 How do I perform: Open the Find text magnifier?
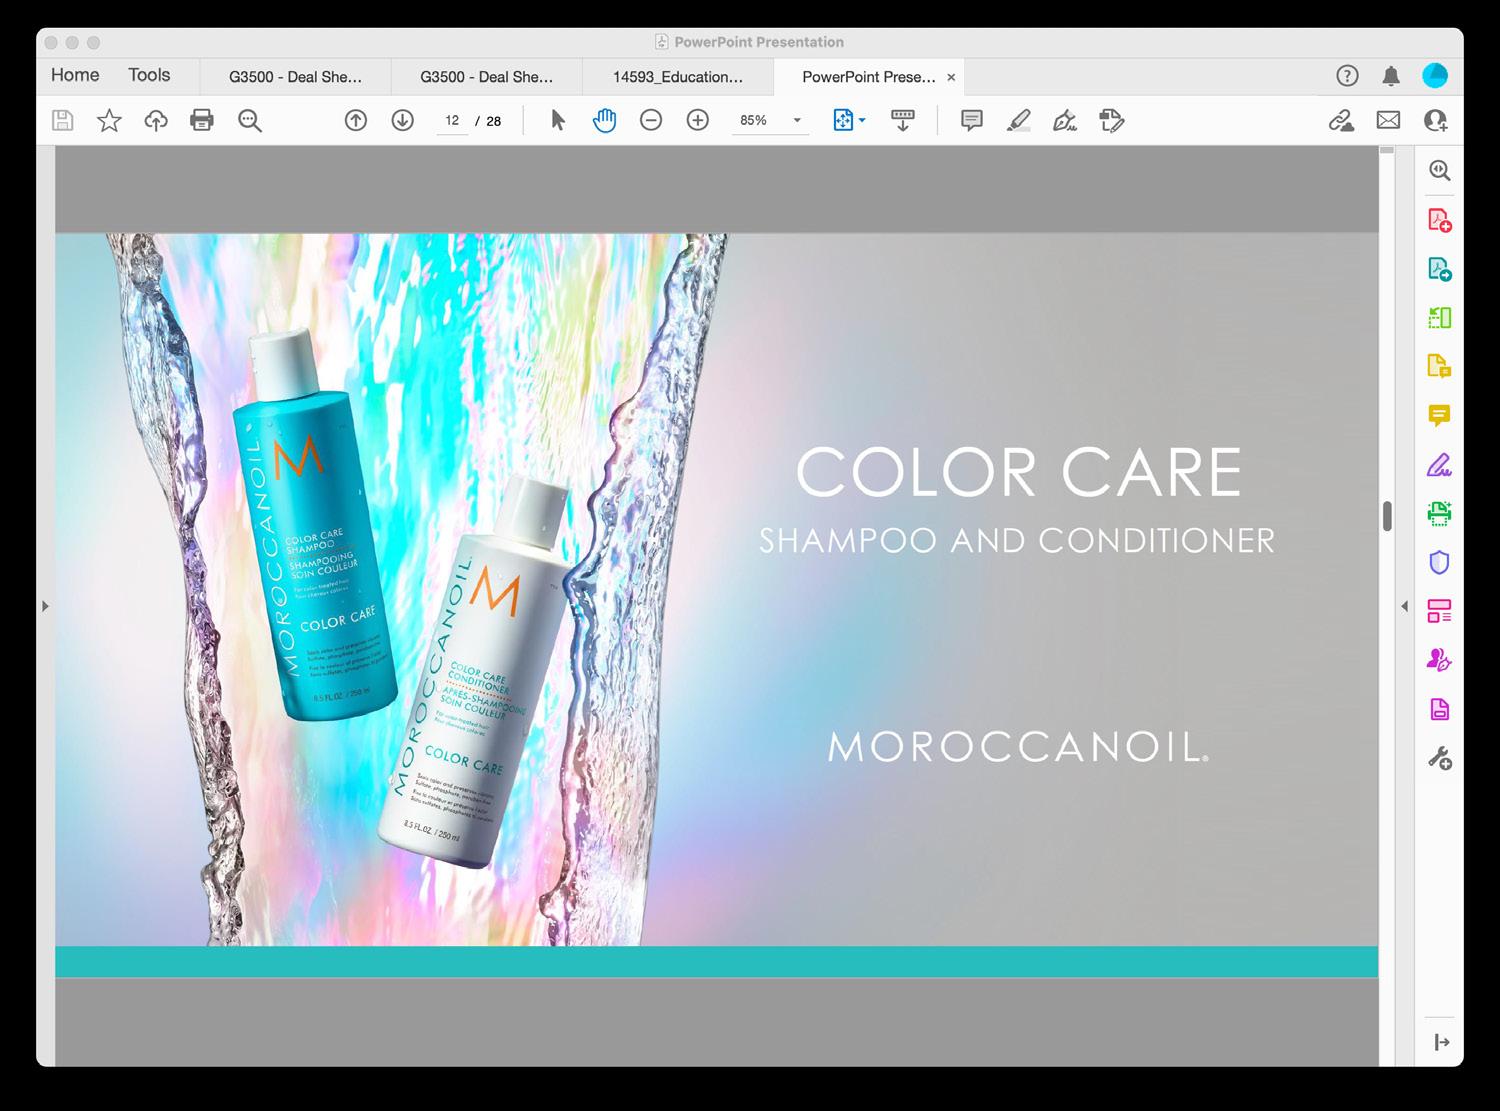point(250,121)
